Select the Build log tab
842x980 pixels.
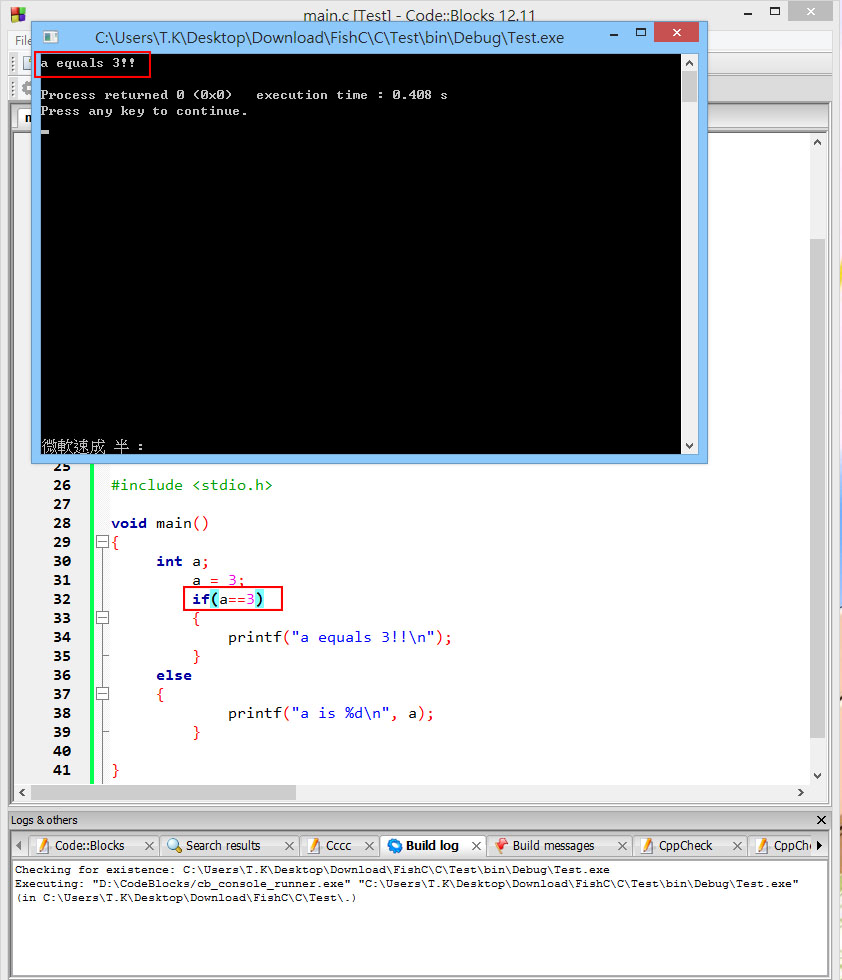point(432,846)
